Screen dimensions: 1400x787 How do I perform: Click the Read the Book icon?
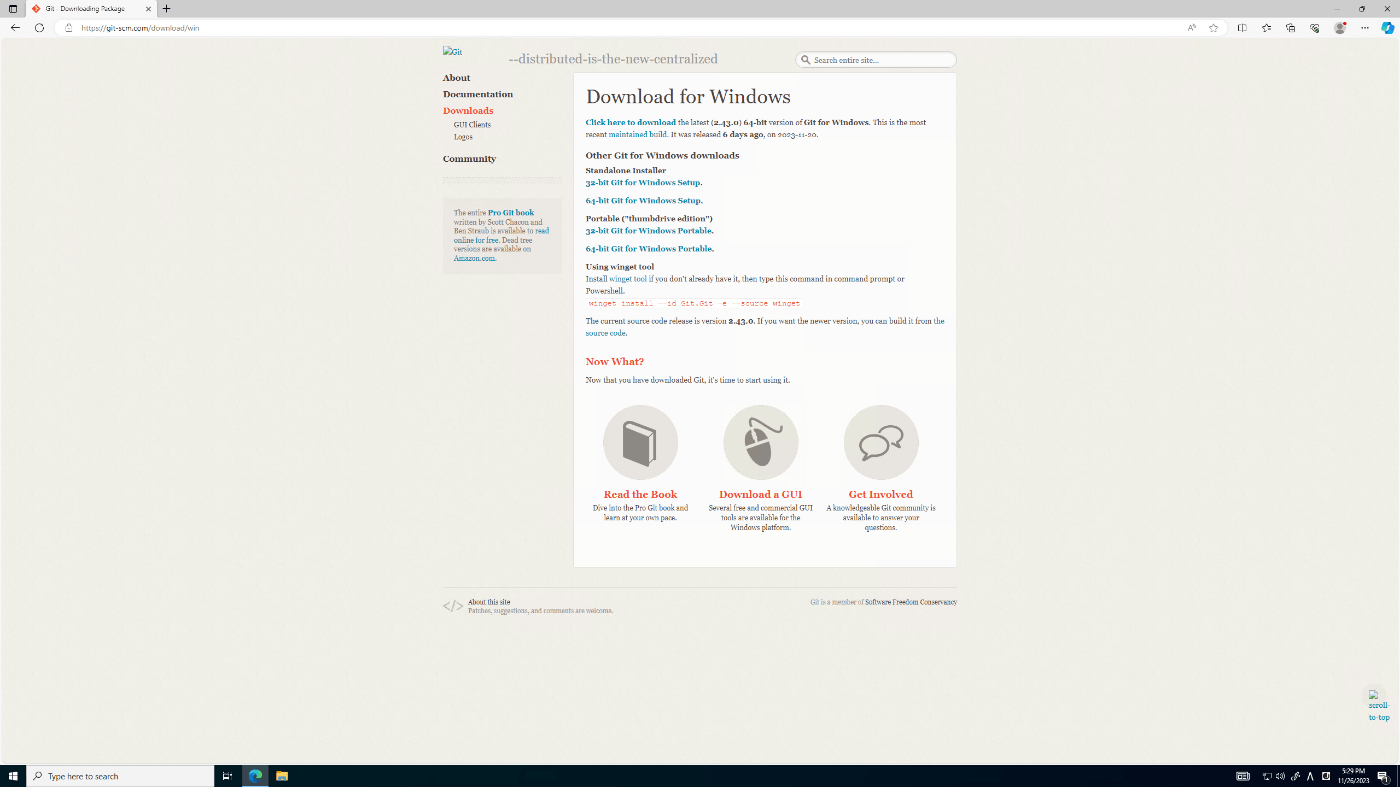click(640, 442)
